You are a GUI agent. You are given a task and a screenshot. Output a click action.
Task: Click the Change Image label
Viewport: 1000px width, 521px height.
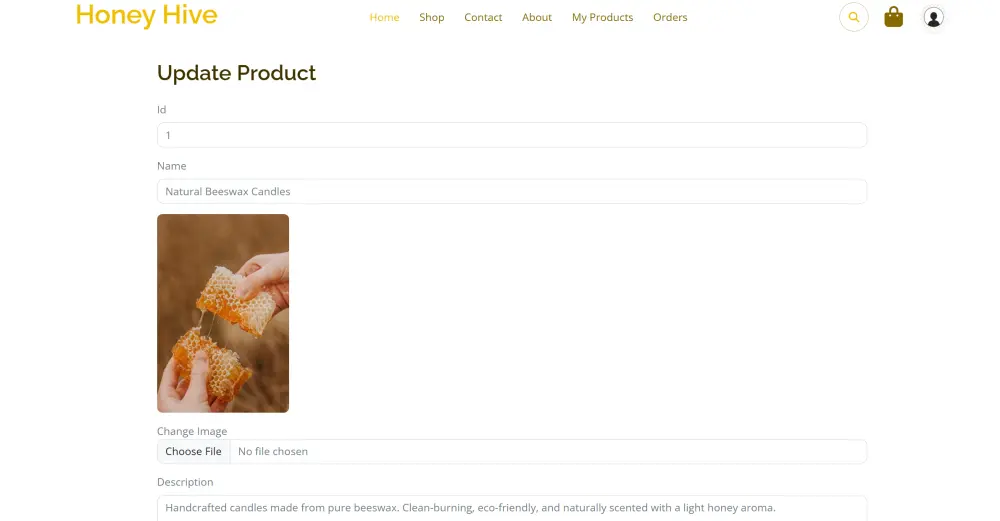[x=192, y=431]
